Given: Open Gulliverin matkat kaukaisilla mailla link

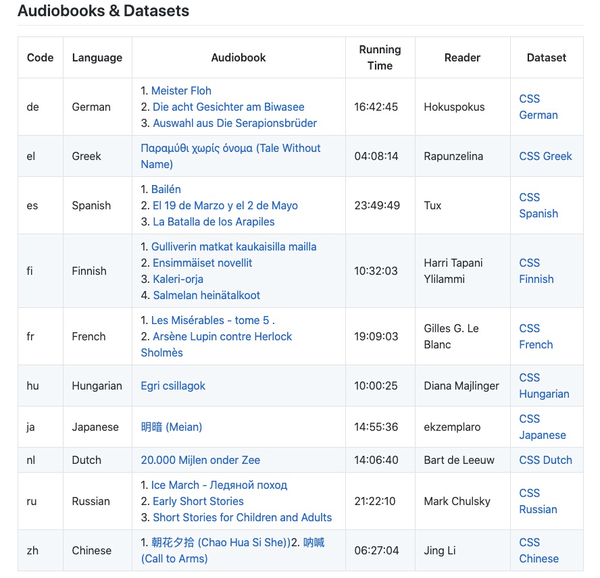Looking at the screenshot, I should [x=234, y=247].
